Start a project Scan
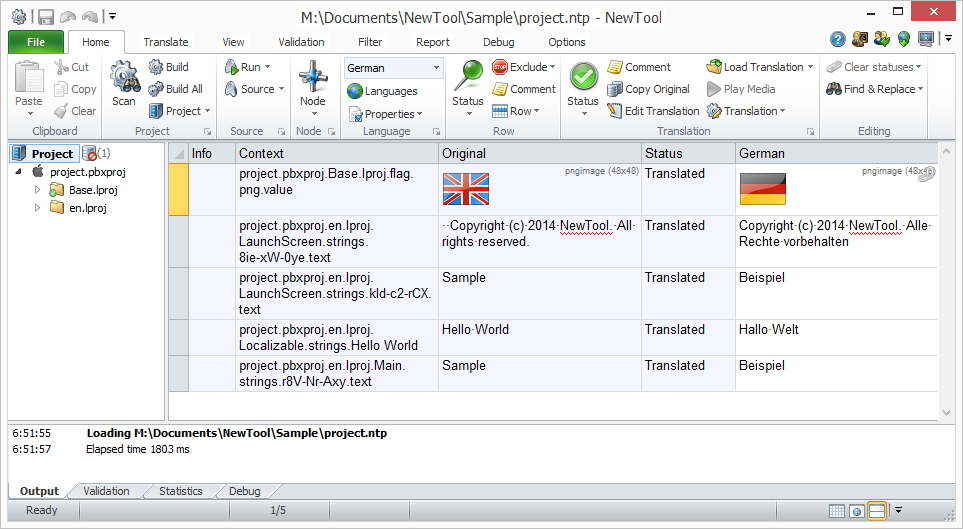Viewport: 963px width, 529px height. 124,84
